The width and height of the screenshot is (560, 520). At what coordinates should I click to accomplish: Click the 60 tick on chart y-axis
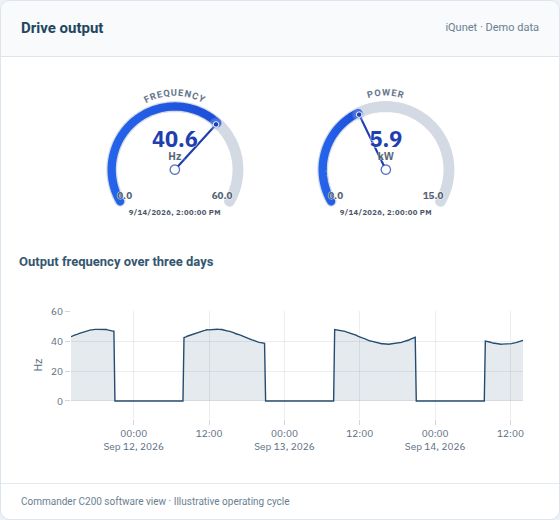point(57,311)
